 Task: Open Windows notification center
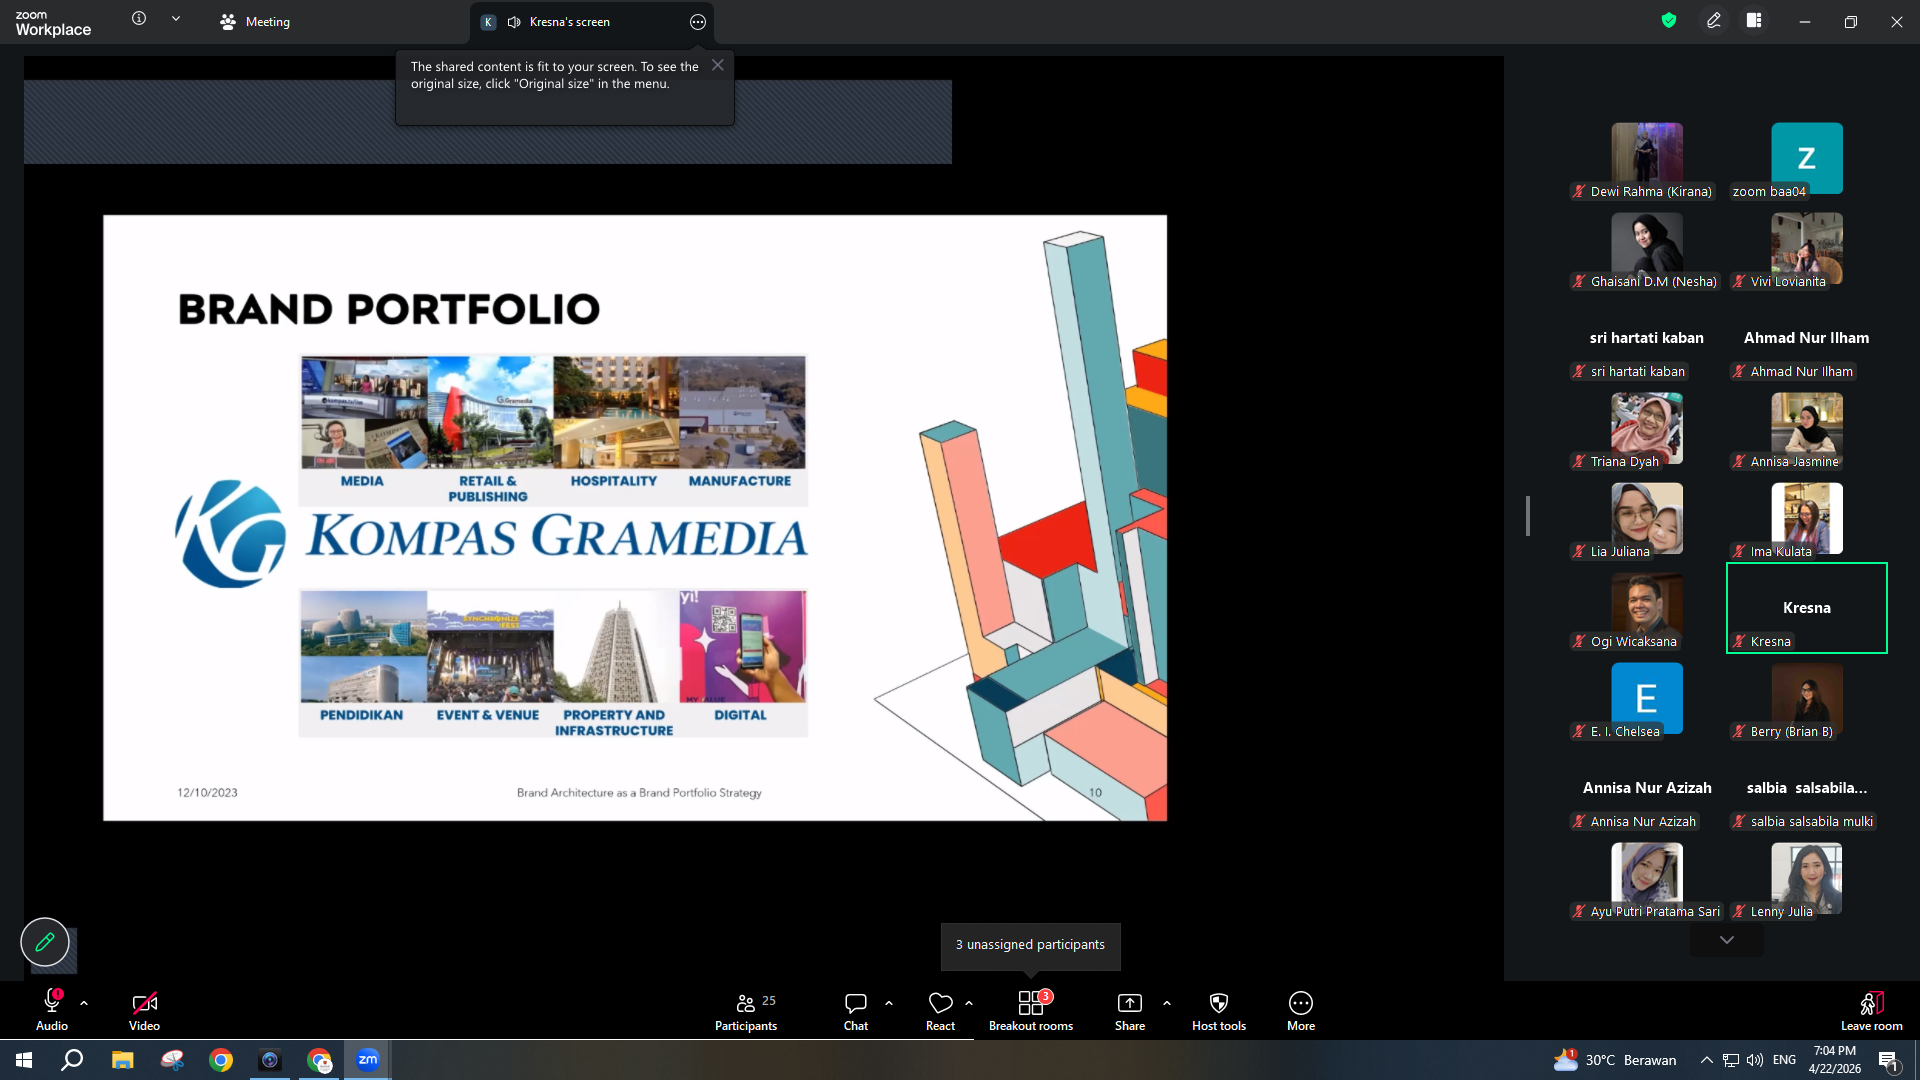pyautogui.click(x=1888, y=1060)
